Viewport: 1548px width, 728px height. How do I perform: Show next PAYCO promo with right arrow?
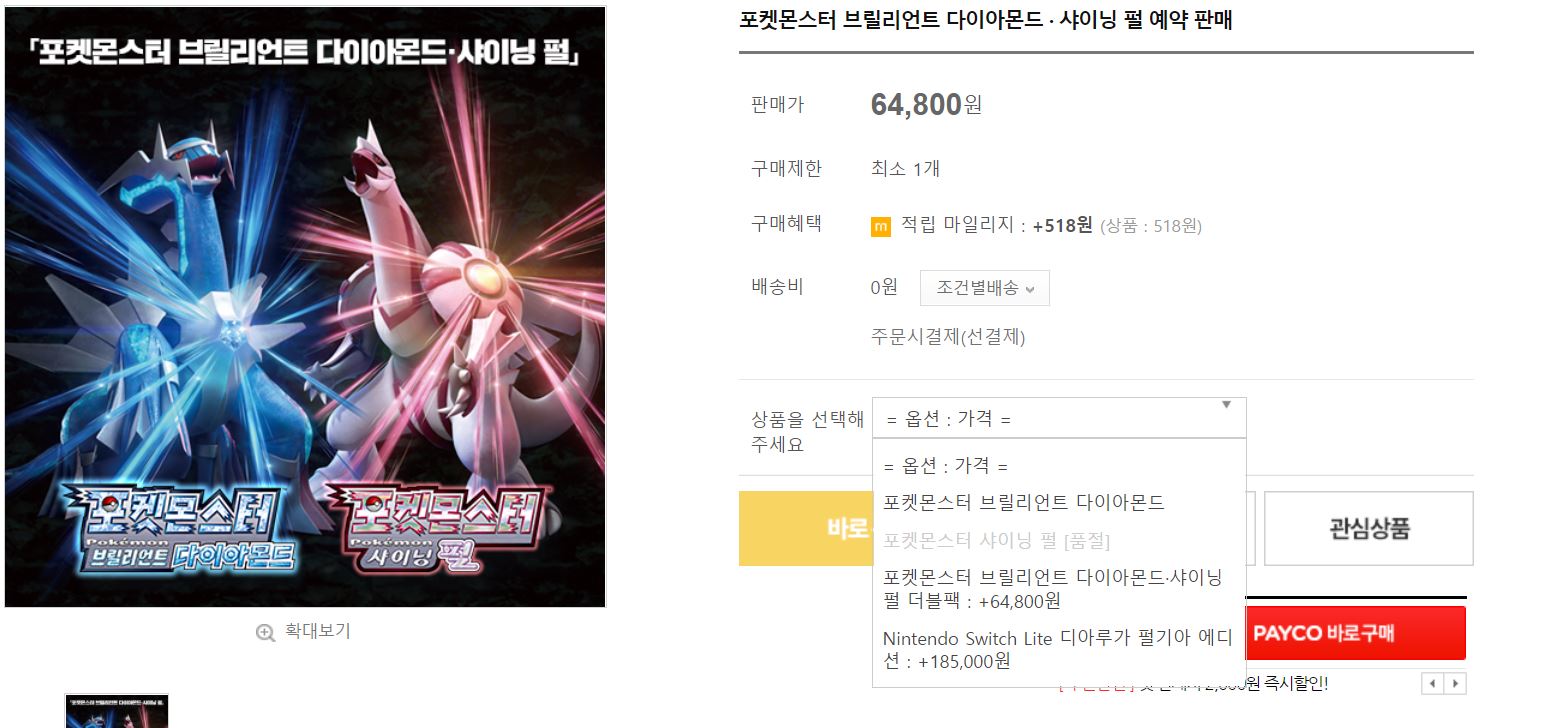(1455, 684)
